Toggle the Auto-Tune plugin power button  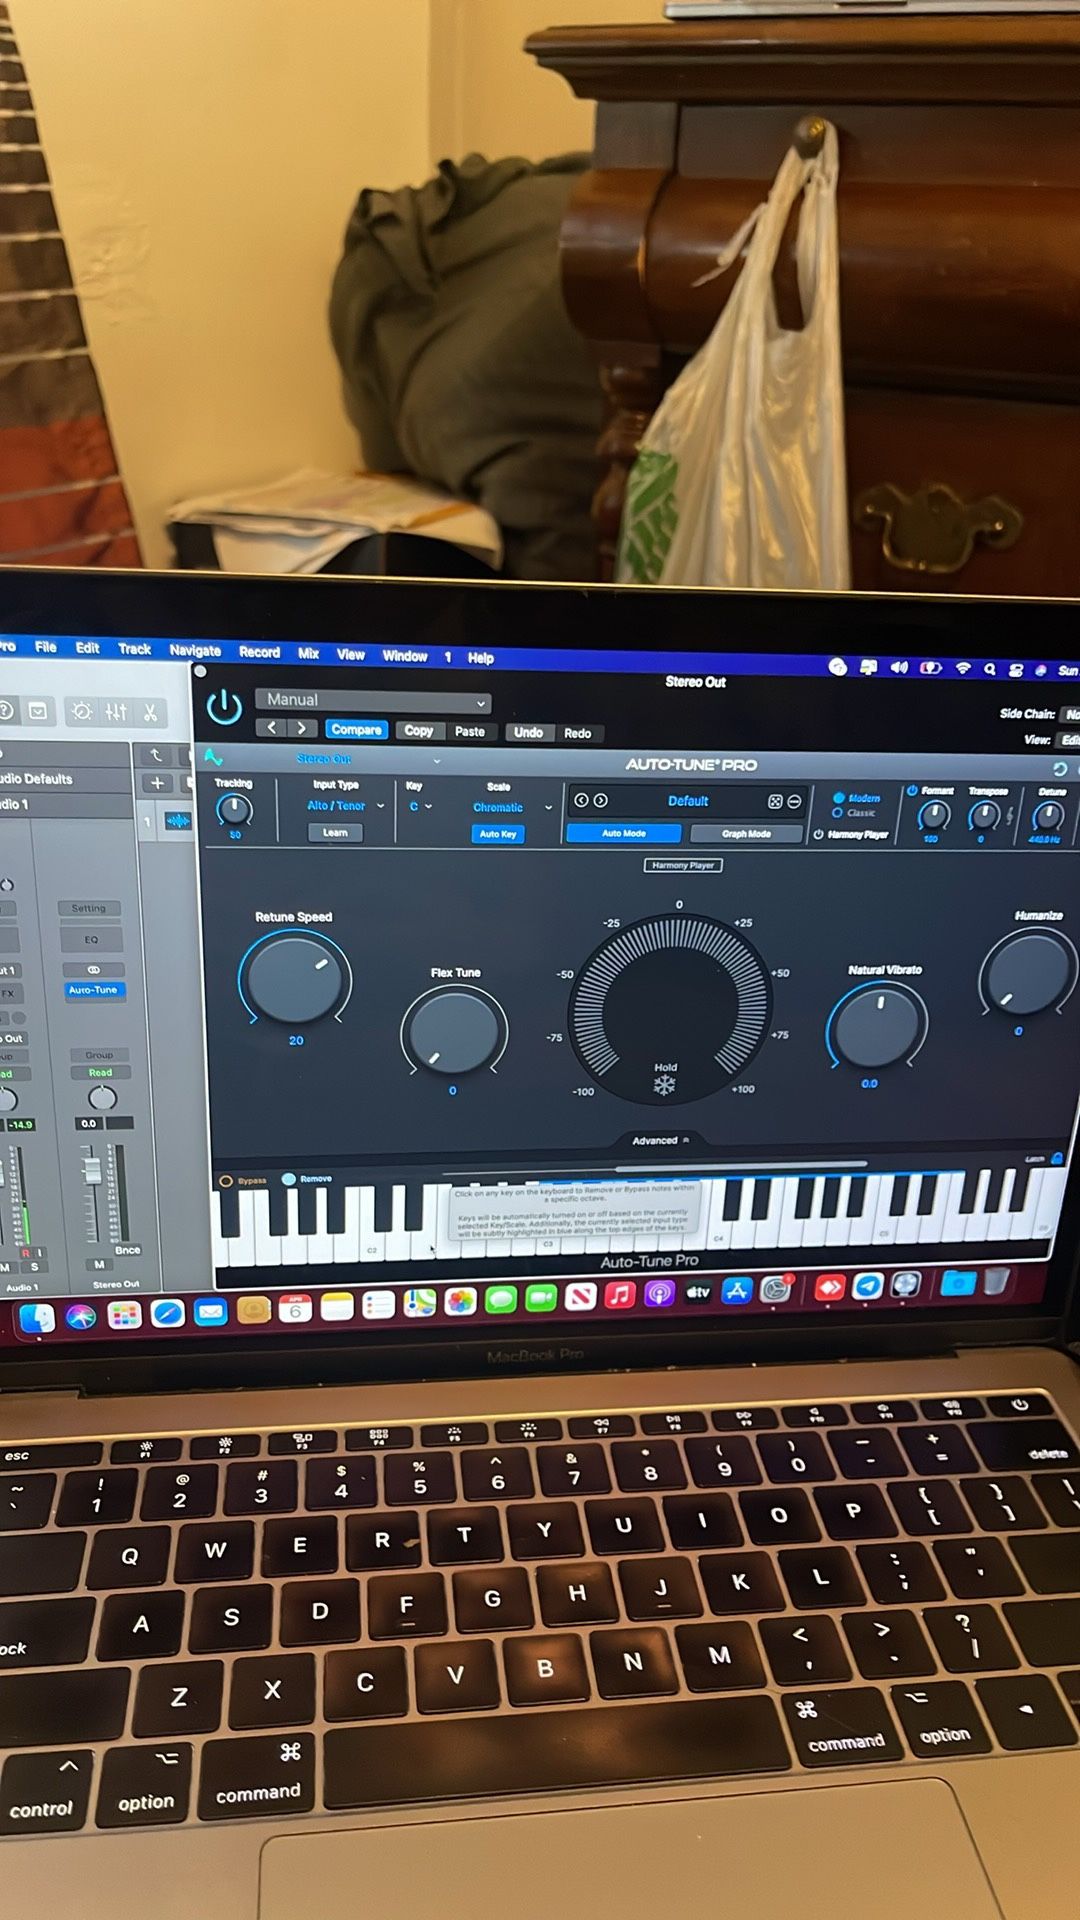pyautogui.click(x=224, y=707)
